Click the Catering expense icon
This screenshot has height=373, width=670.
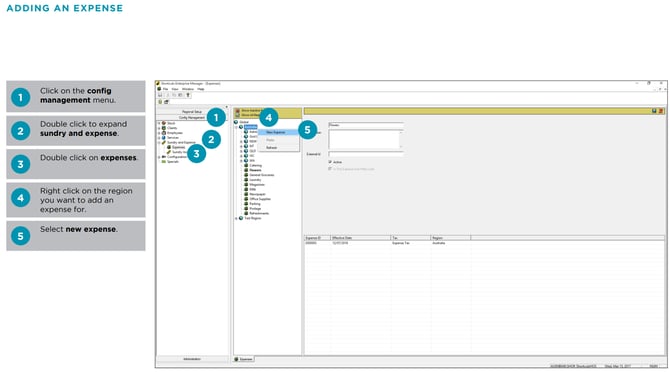[246, 165]
